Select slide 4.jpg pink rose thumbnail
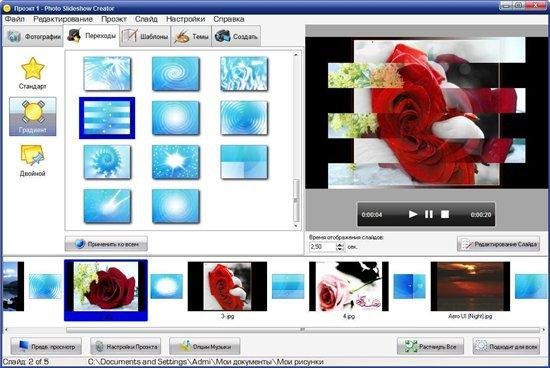 coord(349,286)
